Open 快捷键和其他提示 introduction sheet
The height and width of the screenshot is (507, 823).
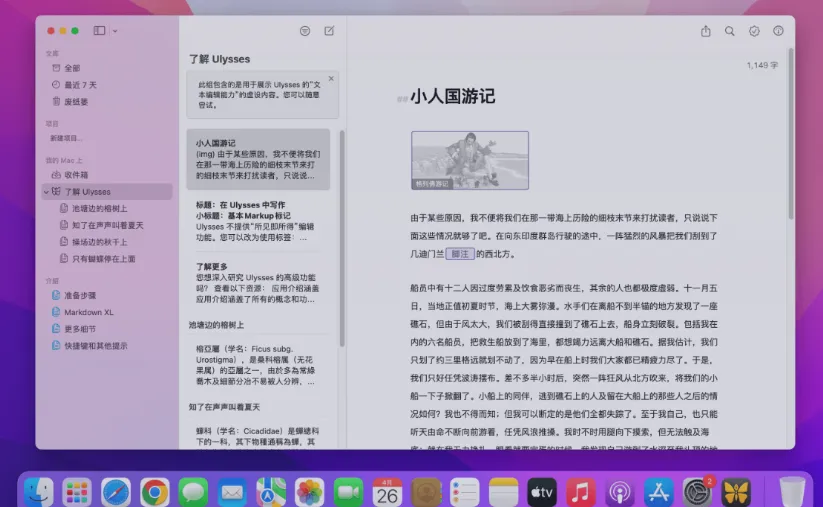96,346
